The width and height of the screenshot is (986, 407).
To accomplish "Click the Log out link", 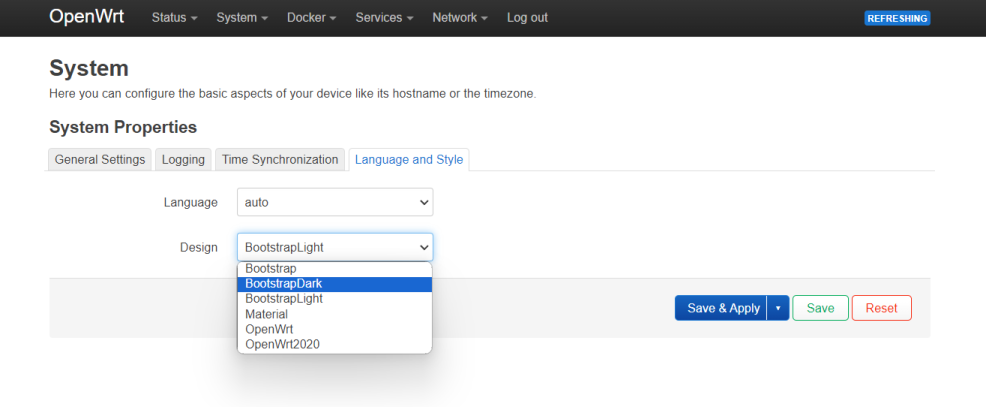I will [x=527, y=18].
